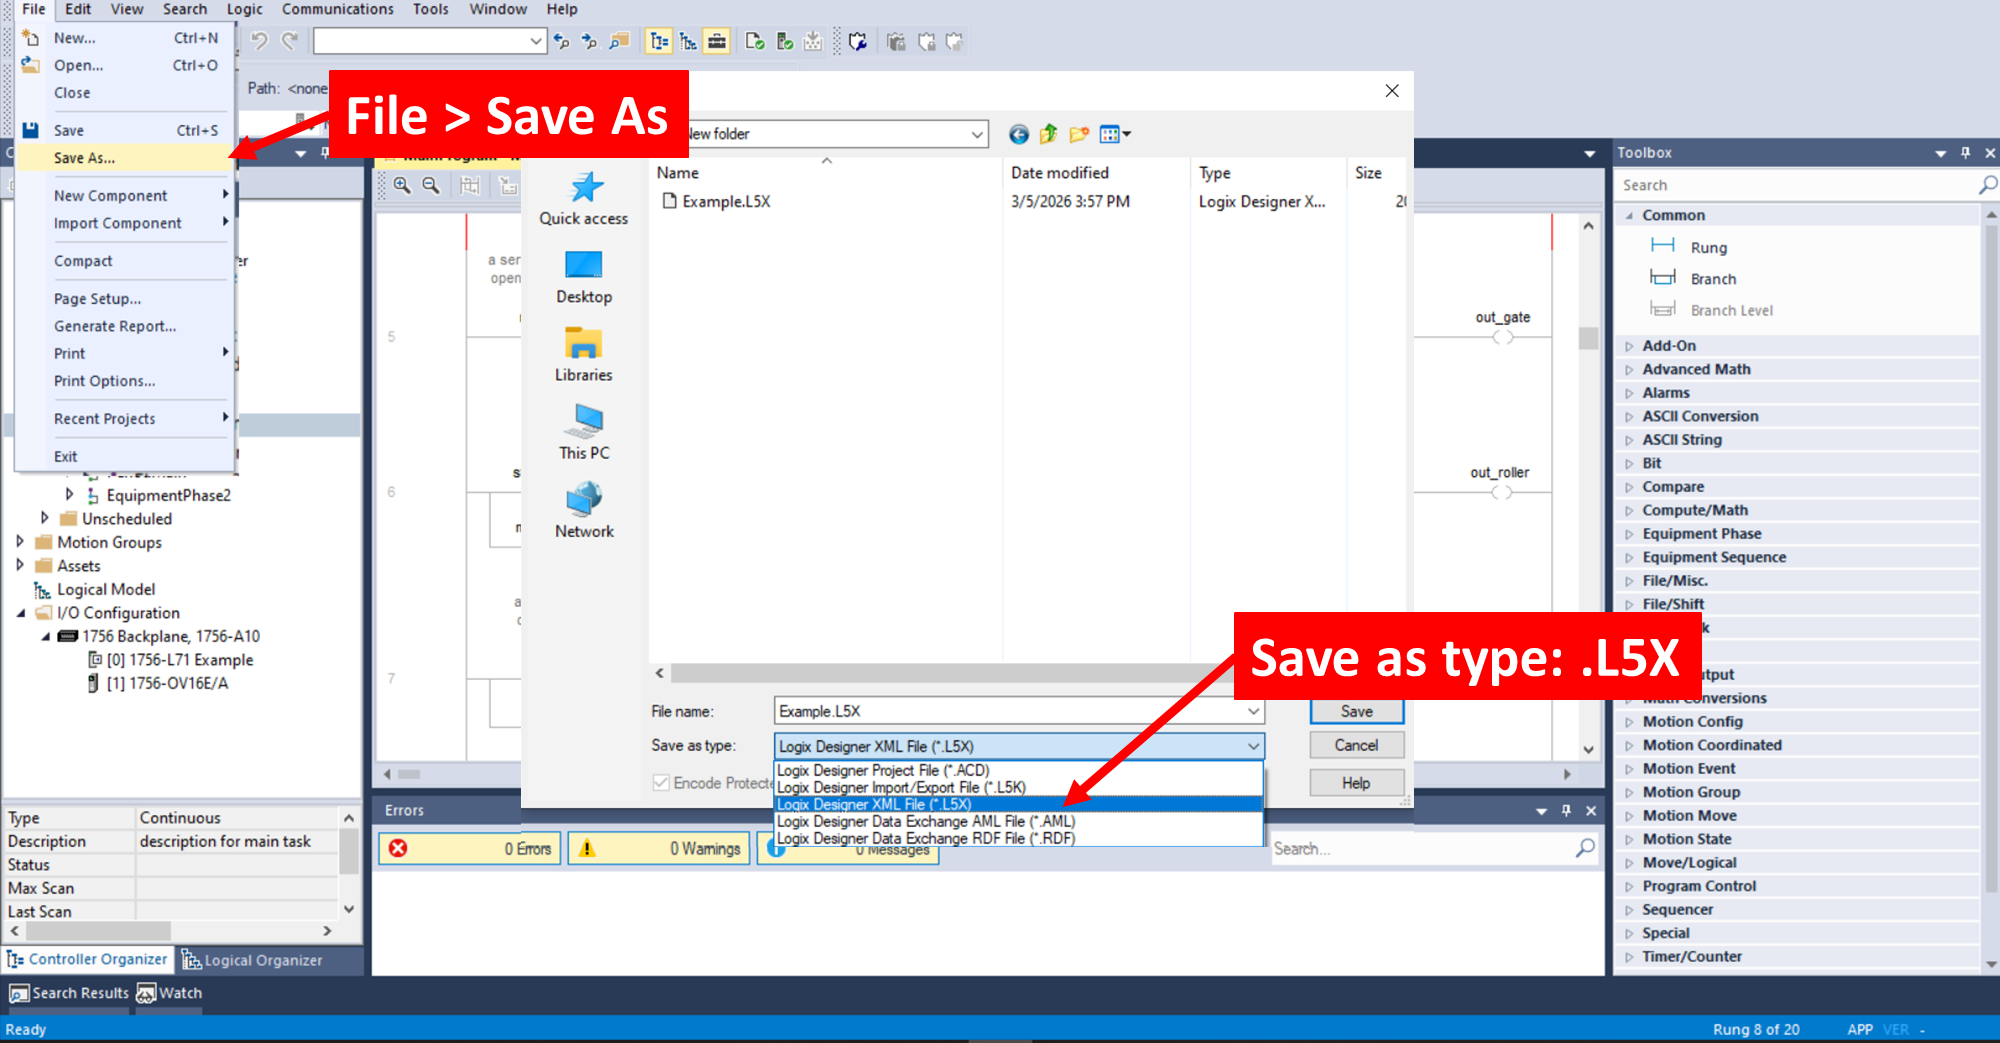
Task: Expand the Motion Groups tree node
Action: 20,542
